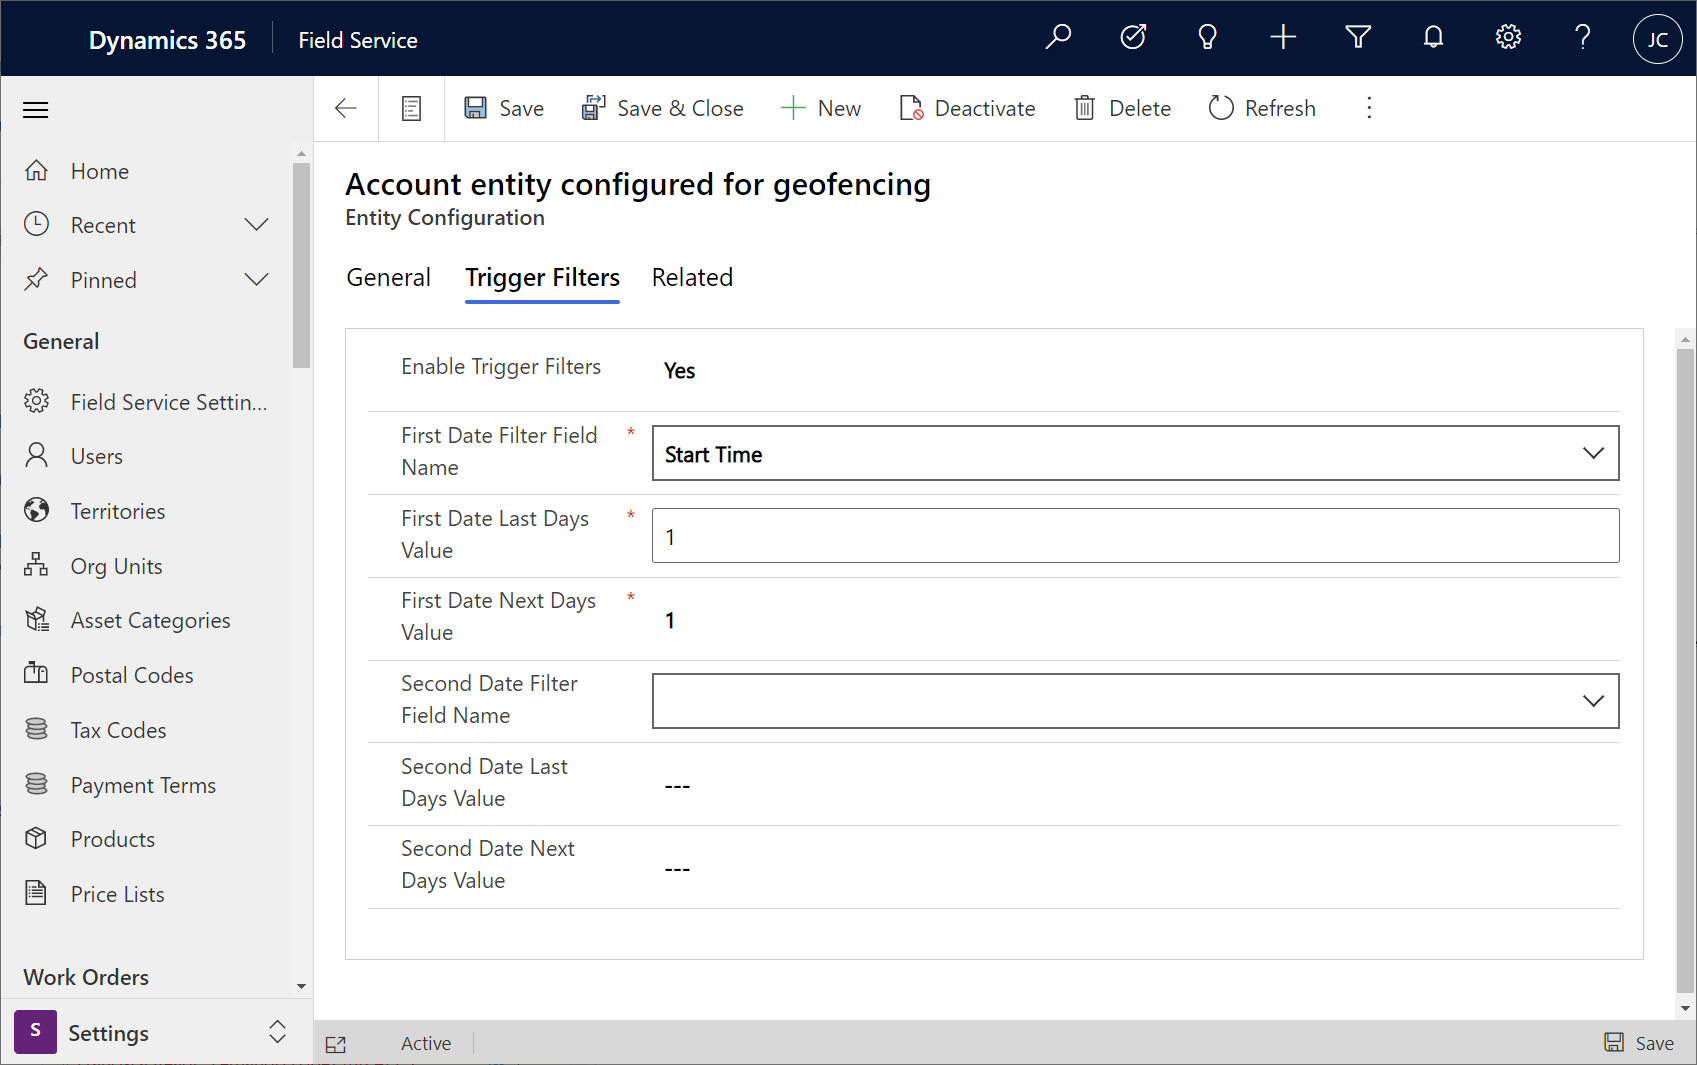Click the Dynamics 365 title
1697x1065 pixels.
[x=167, y=40]
